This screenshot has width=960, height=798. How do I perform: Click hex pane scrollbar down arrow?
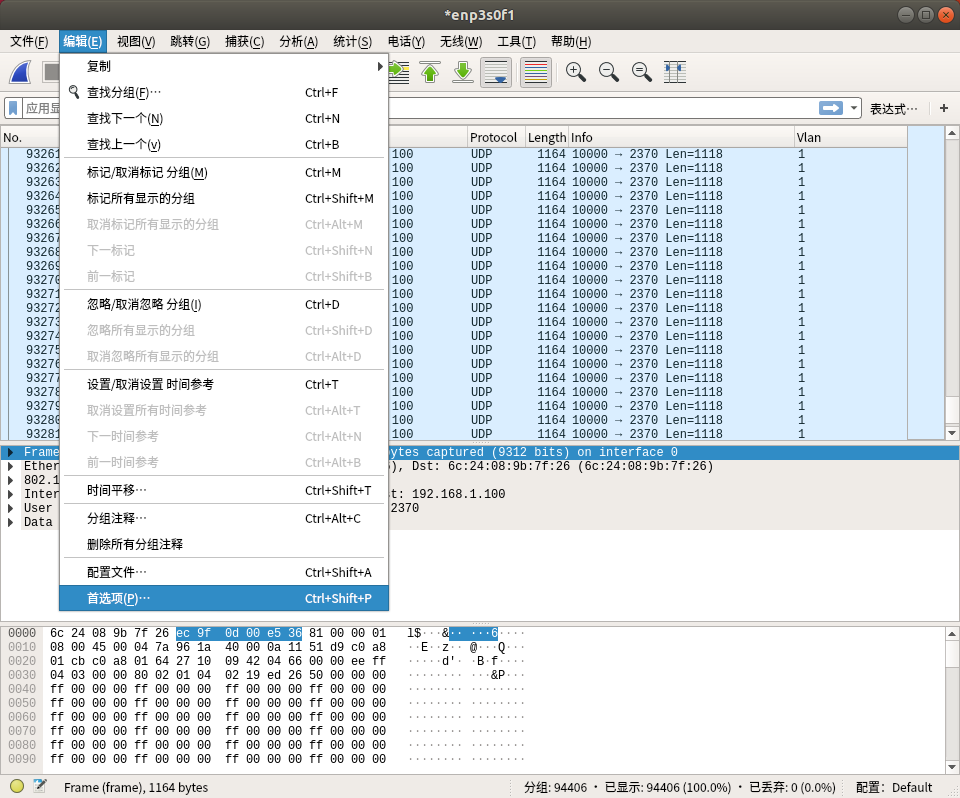tap(951, 767)
